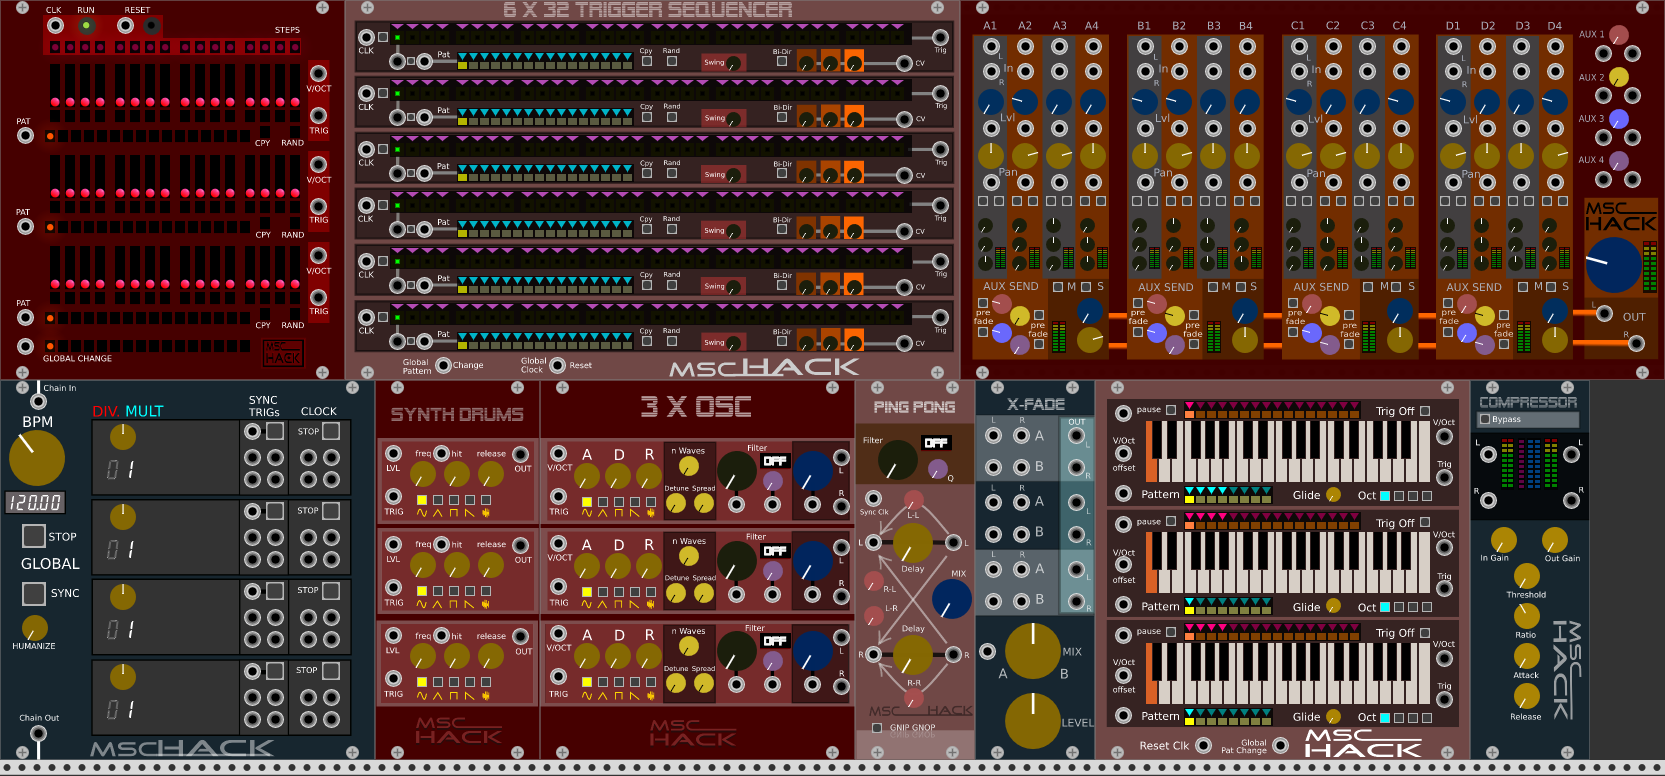This screenshot has width=1665, height=776.
Task: Click the HUMANIZE knob on the clock module
Action: 35,628
